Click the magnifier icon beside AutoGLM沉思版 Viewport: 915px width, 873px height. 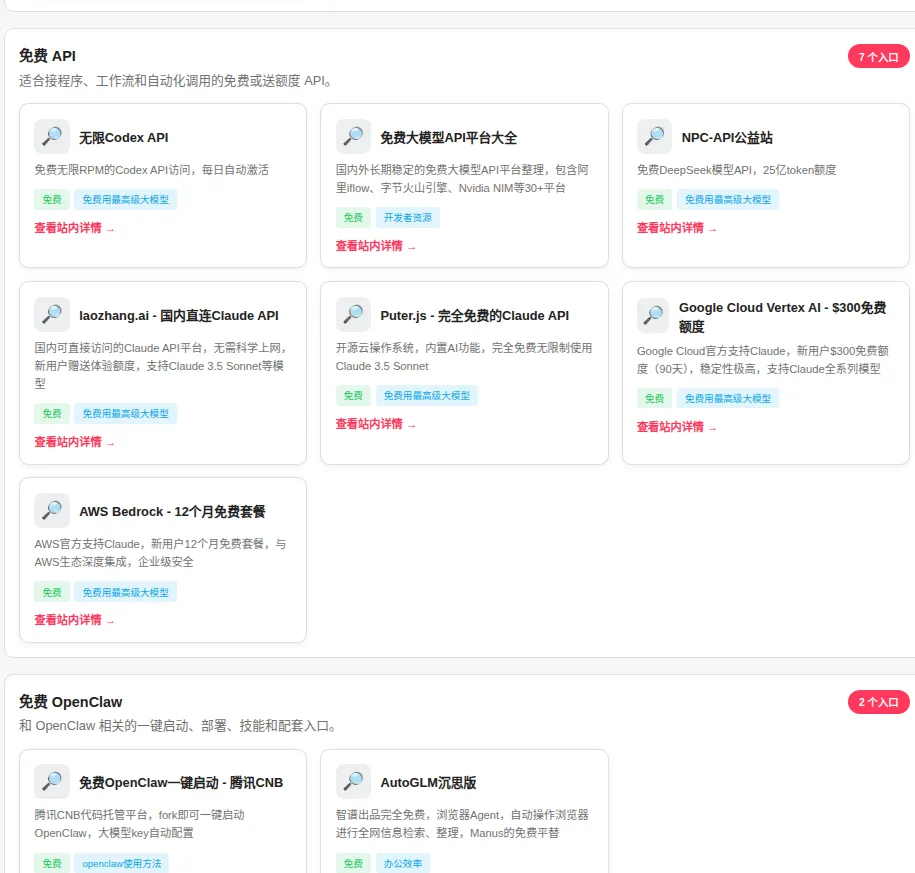click(353, 781)
